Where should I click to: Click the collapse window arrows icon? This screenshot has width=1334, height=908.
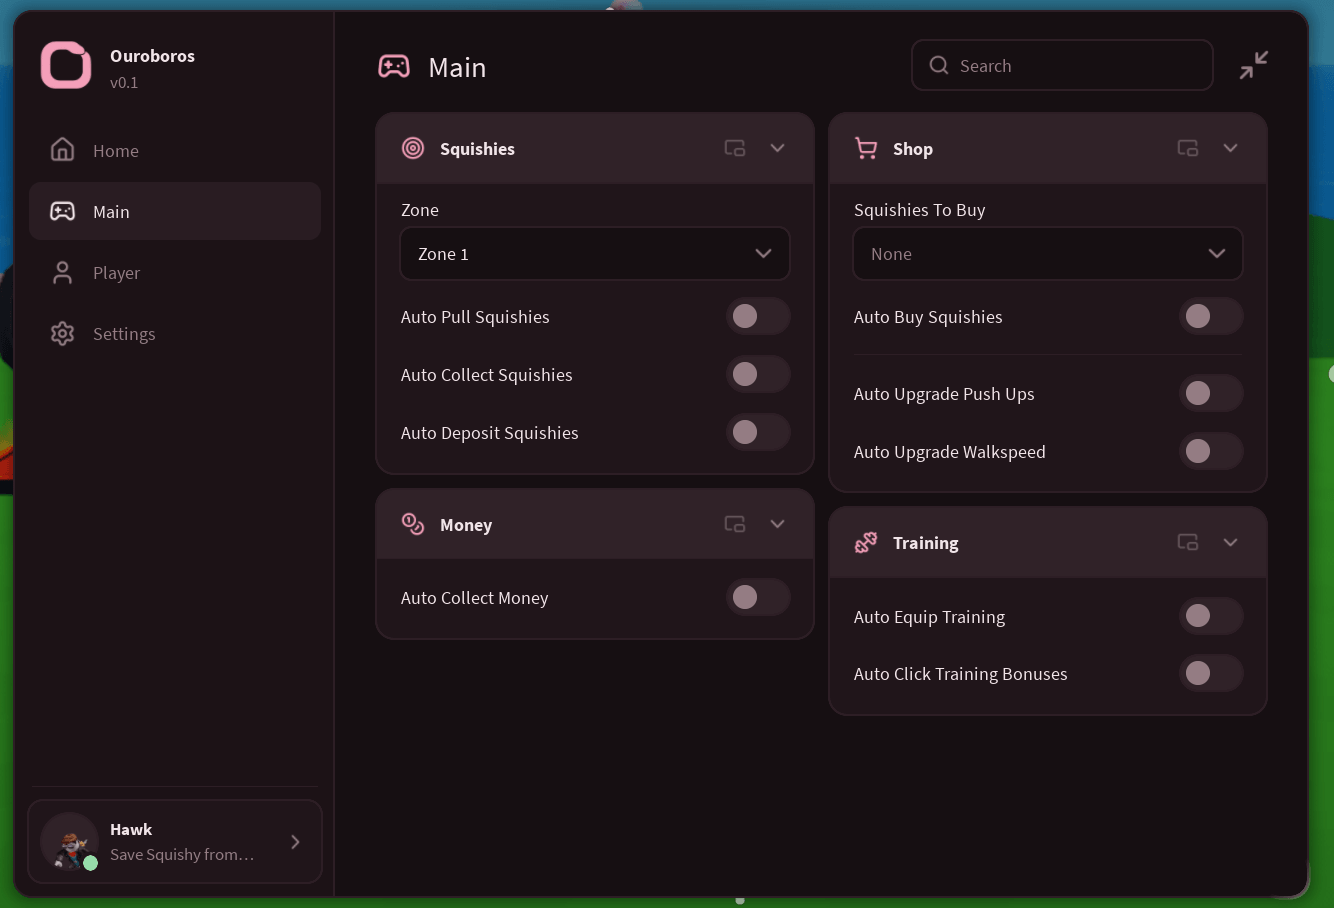coord(1253,66)
